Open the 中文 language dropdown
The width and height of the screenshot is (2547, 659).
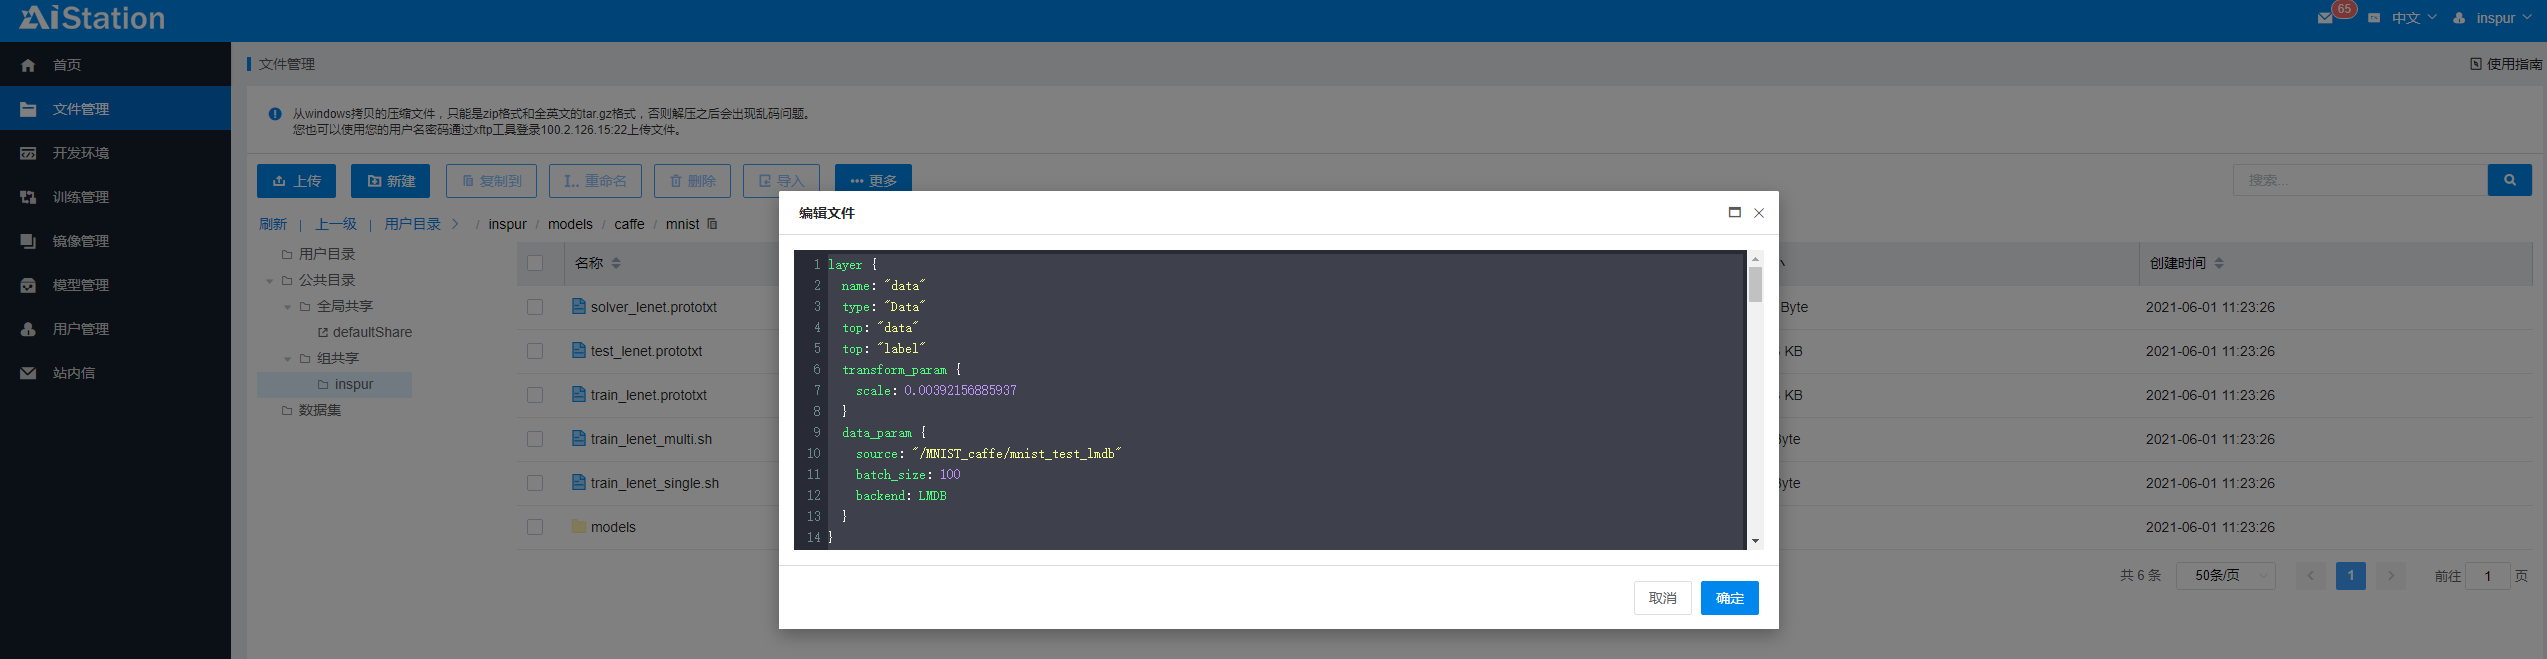point(2412,18)
